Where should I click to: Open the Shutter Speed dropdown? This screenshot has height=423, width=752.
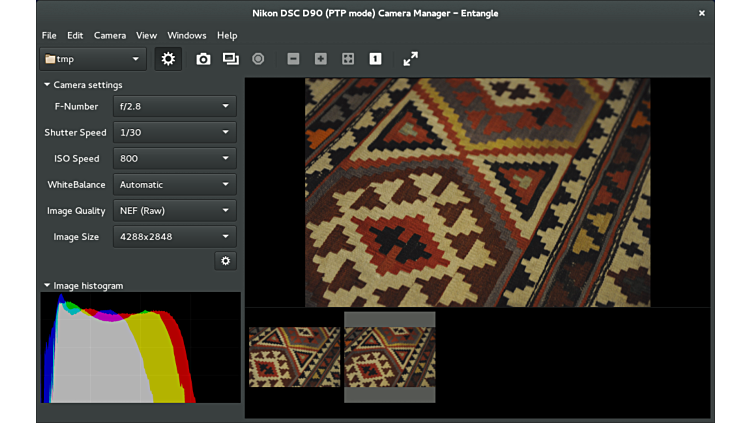[x=174, y=132]
